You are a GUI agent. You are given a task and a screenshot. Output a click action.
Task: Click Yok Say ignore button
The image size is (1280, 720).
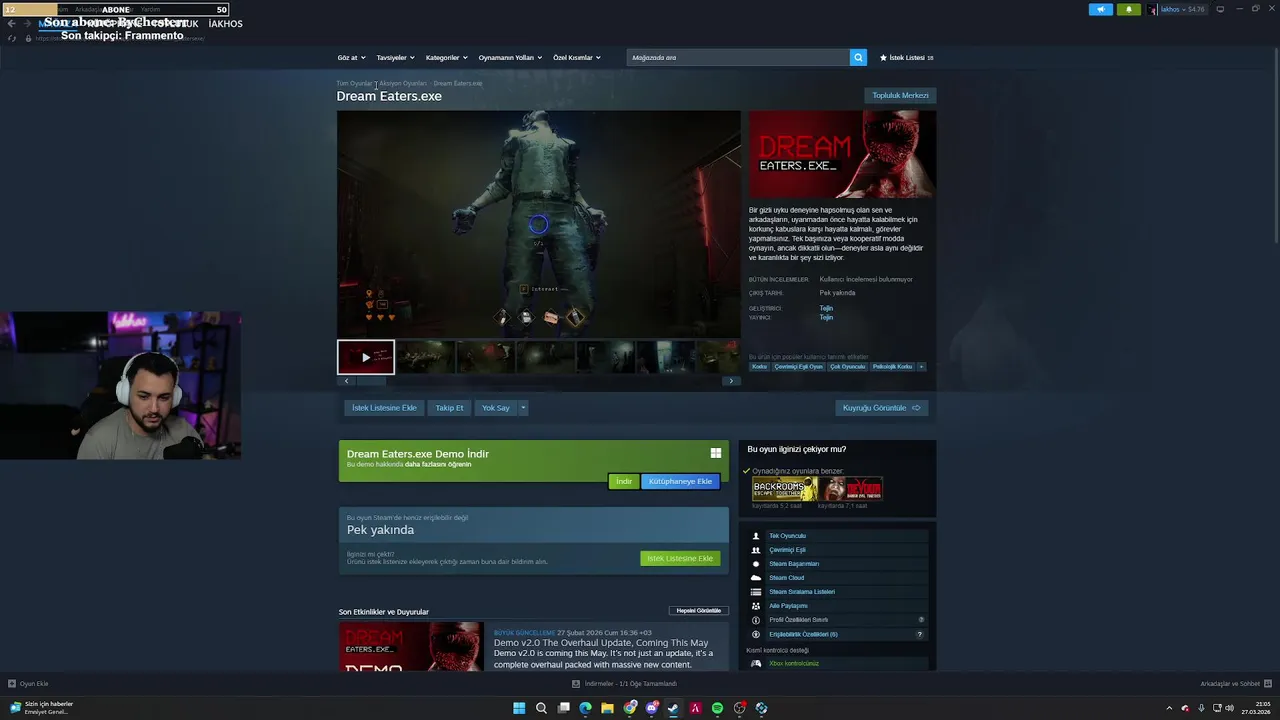click(495, 407)
